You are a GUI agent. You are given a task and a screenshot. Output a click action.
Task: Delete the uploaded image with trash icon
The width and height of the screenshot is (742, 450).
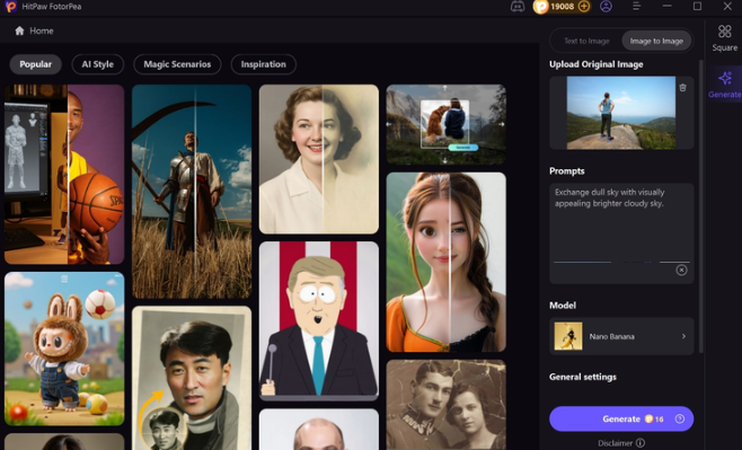pos(683,88)
